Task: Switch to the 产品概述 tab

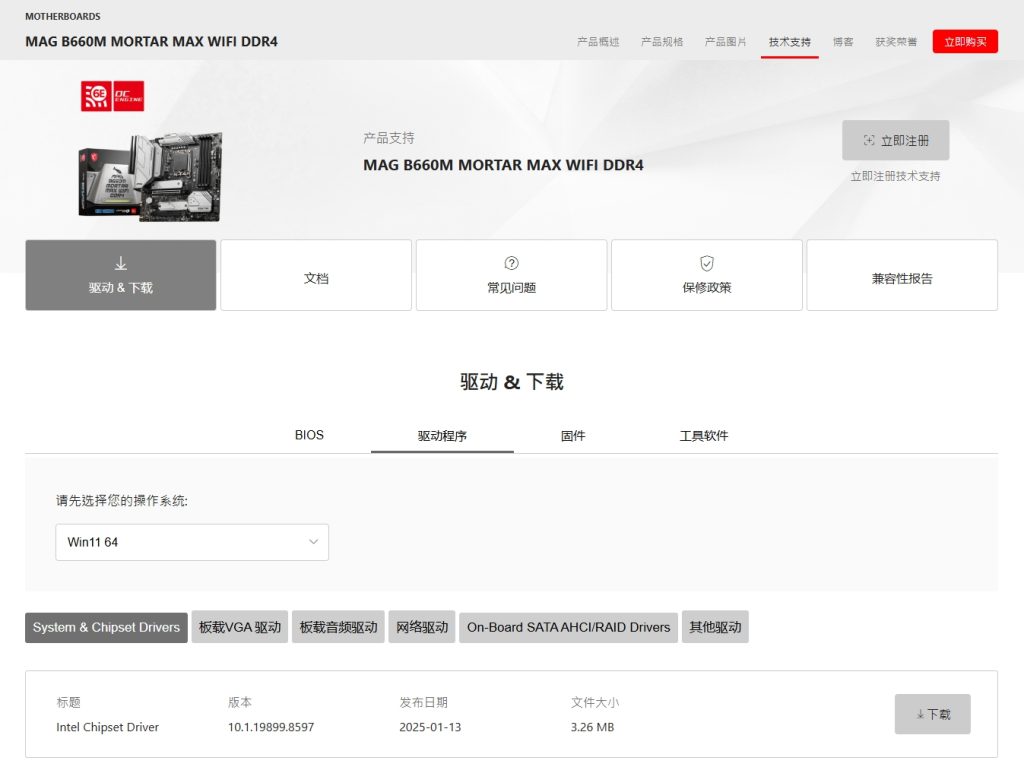Action: [598, 42]
